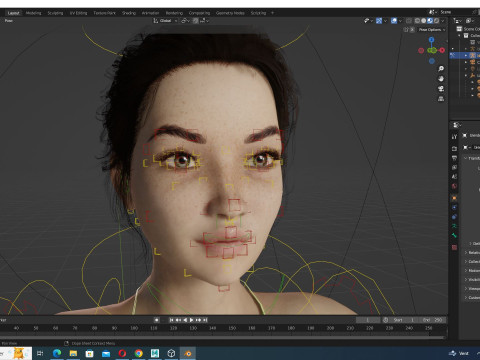Open the Animation workspace tab
This screenshot has height=360, width=480.
click(x=150, y=13)
